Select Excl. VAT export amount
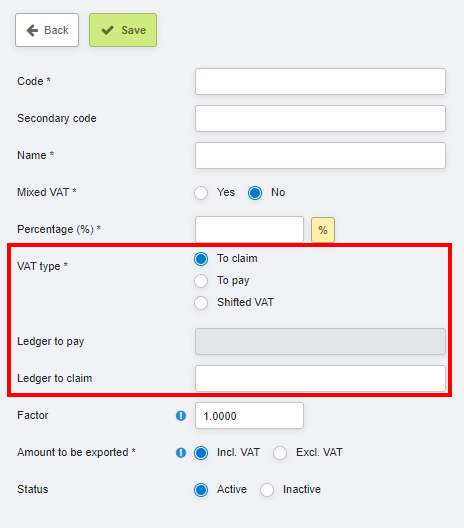The image size is (464, 528). click(280, 453)
